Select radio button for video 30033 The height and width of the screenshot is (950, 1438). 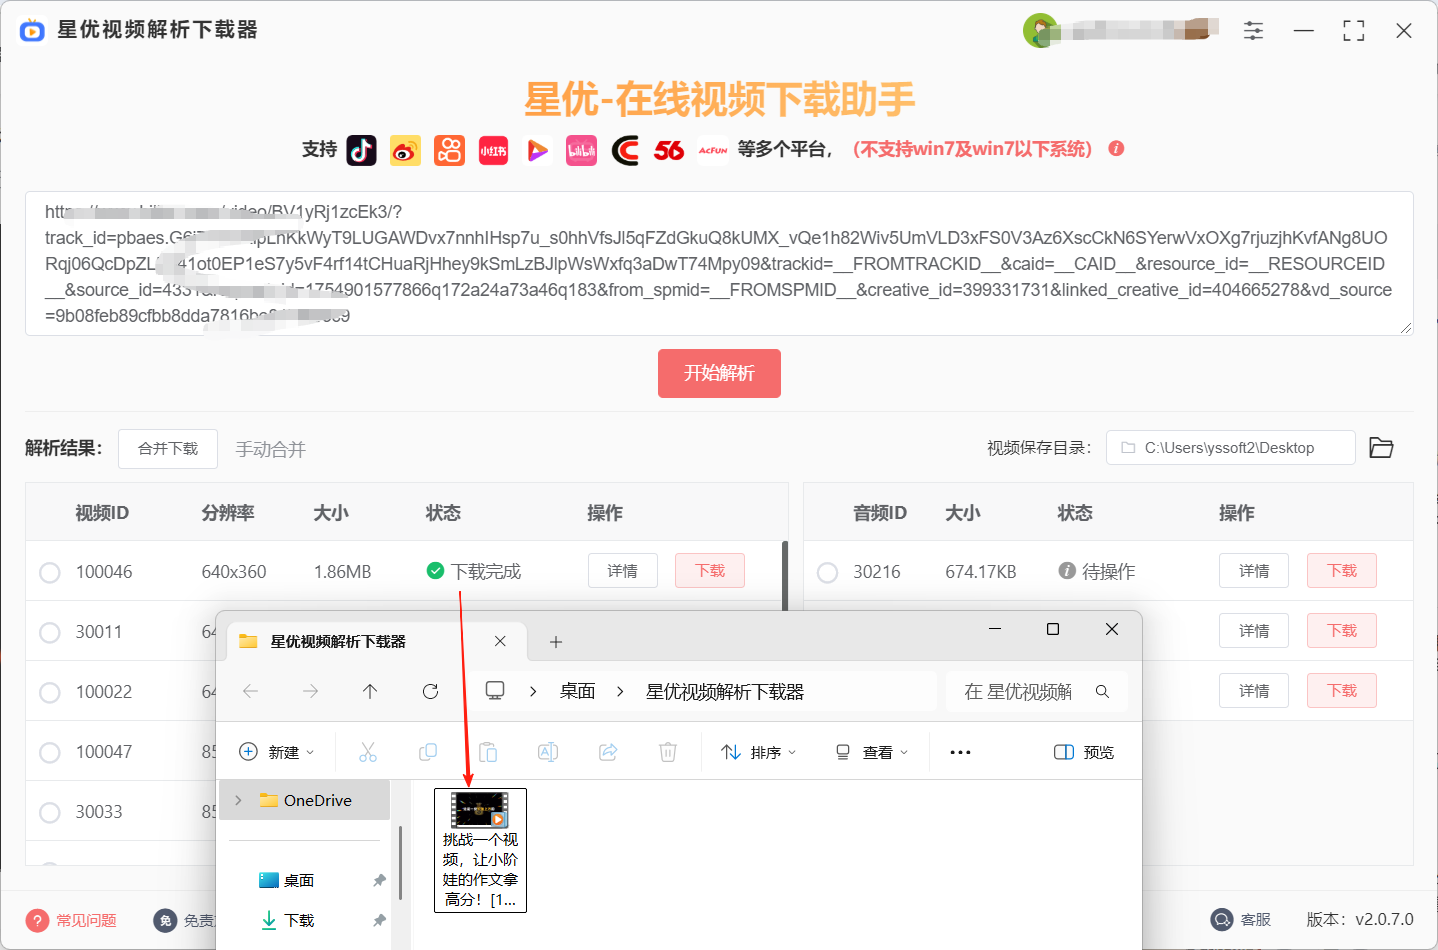point(49,812)
